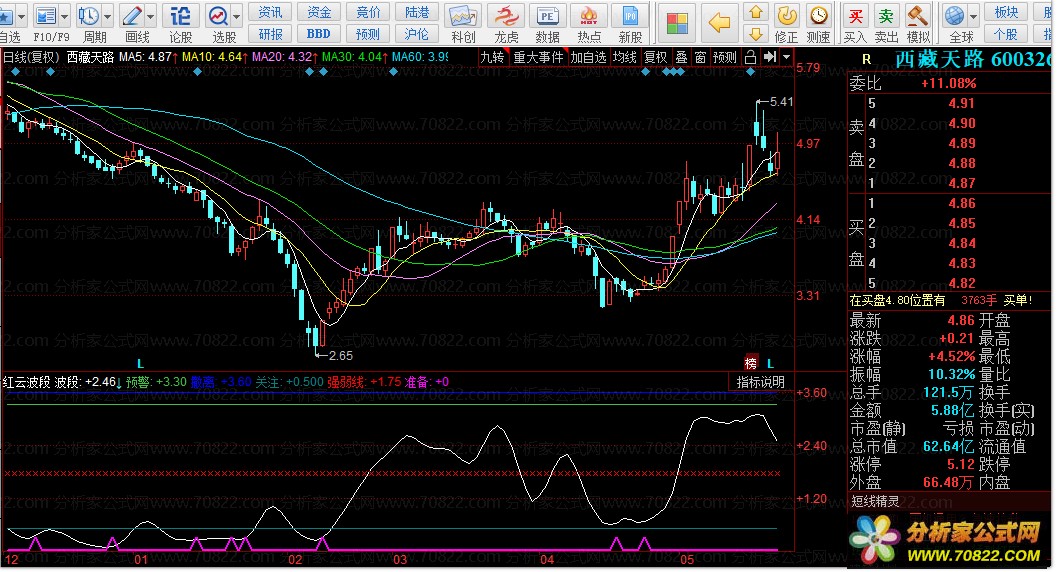Click the 买入 buy icon
This screenshot has width=1057, height=572.
(855, 16)
